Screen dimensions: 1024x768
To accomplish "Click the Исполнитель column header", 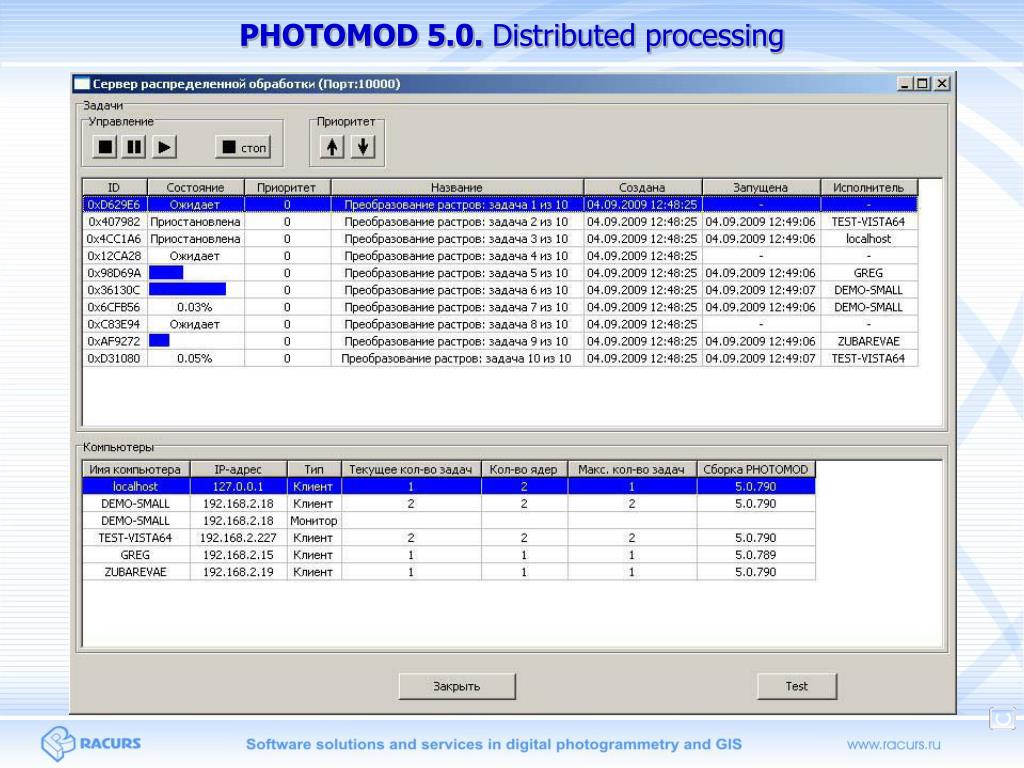I will point(869,187).
